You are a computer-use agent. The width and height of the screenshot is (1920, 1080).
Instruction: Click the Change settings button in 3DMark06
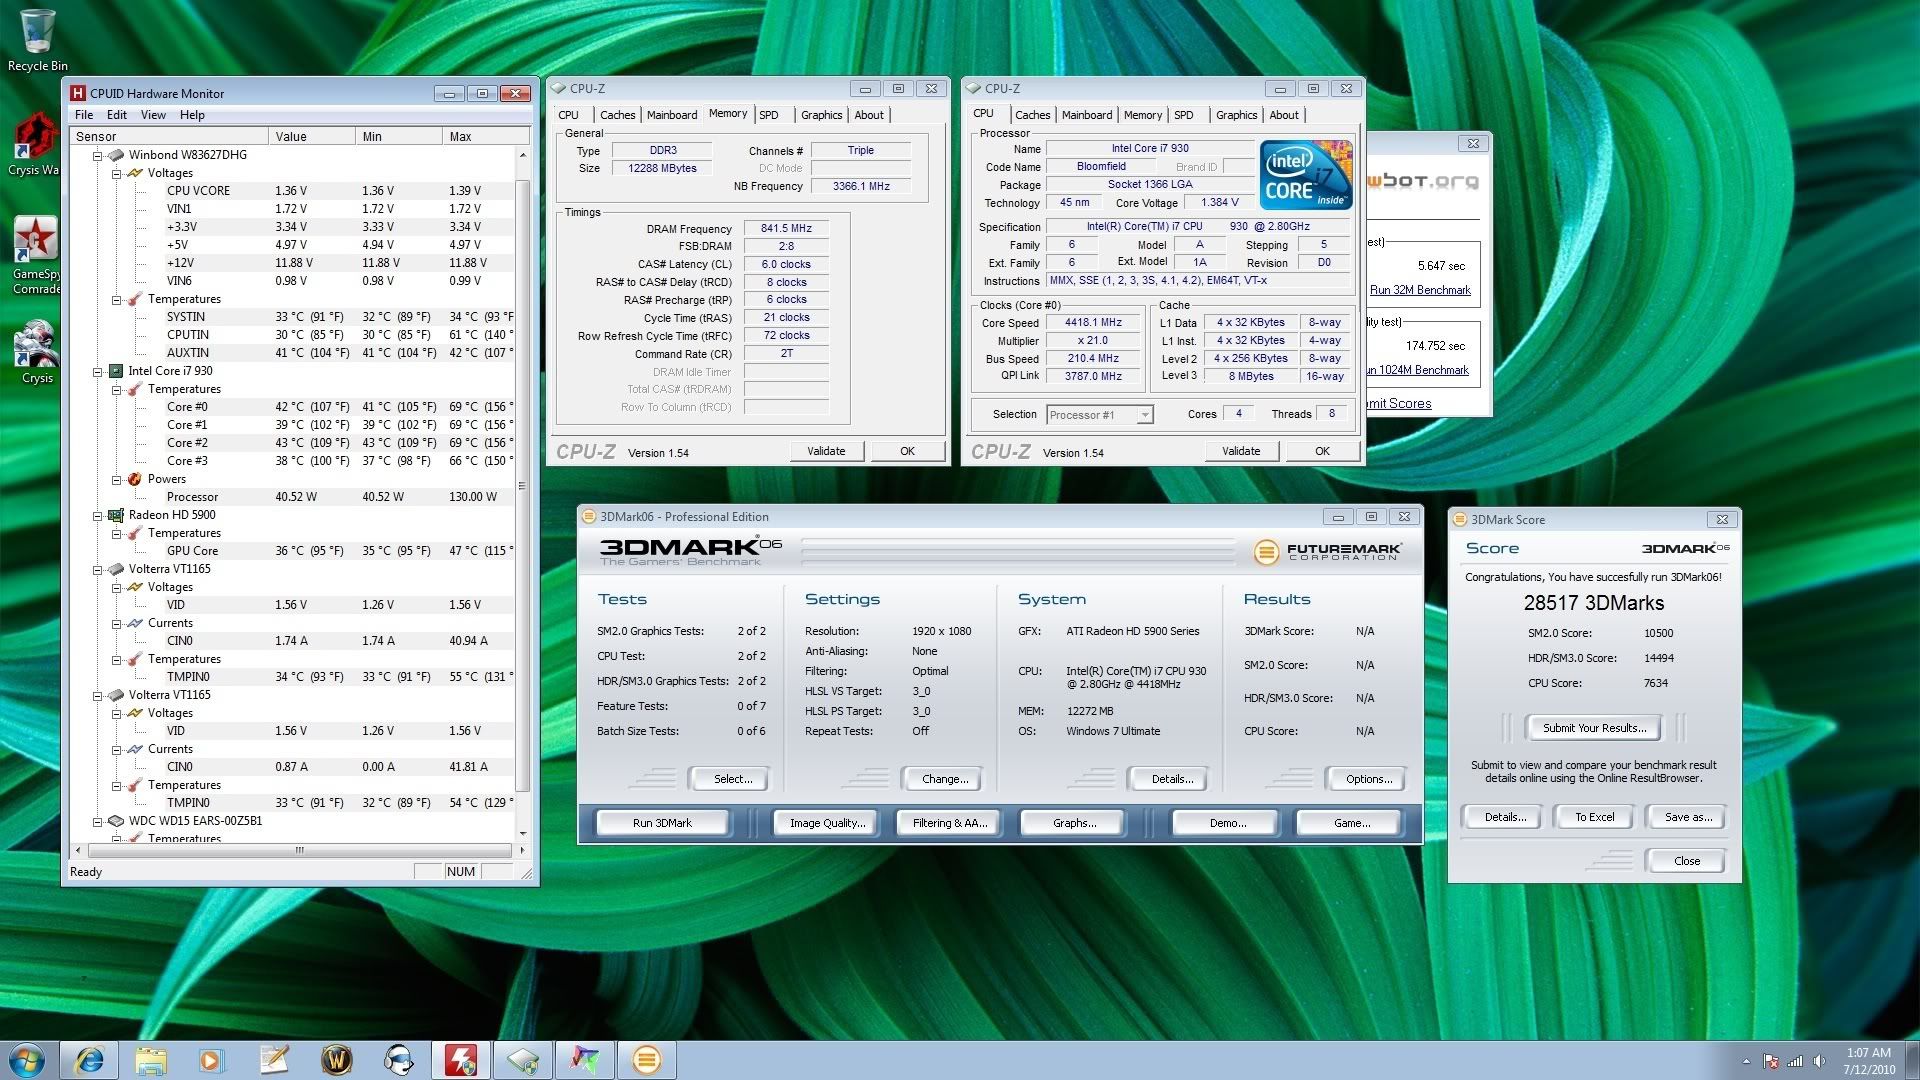click(944, 779)
